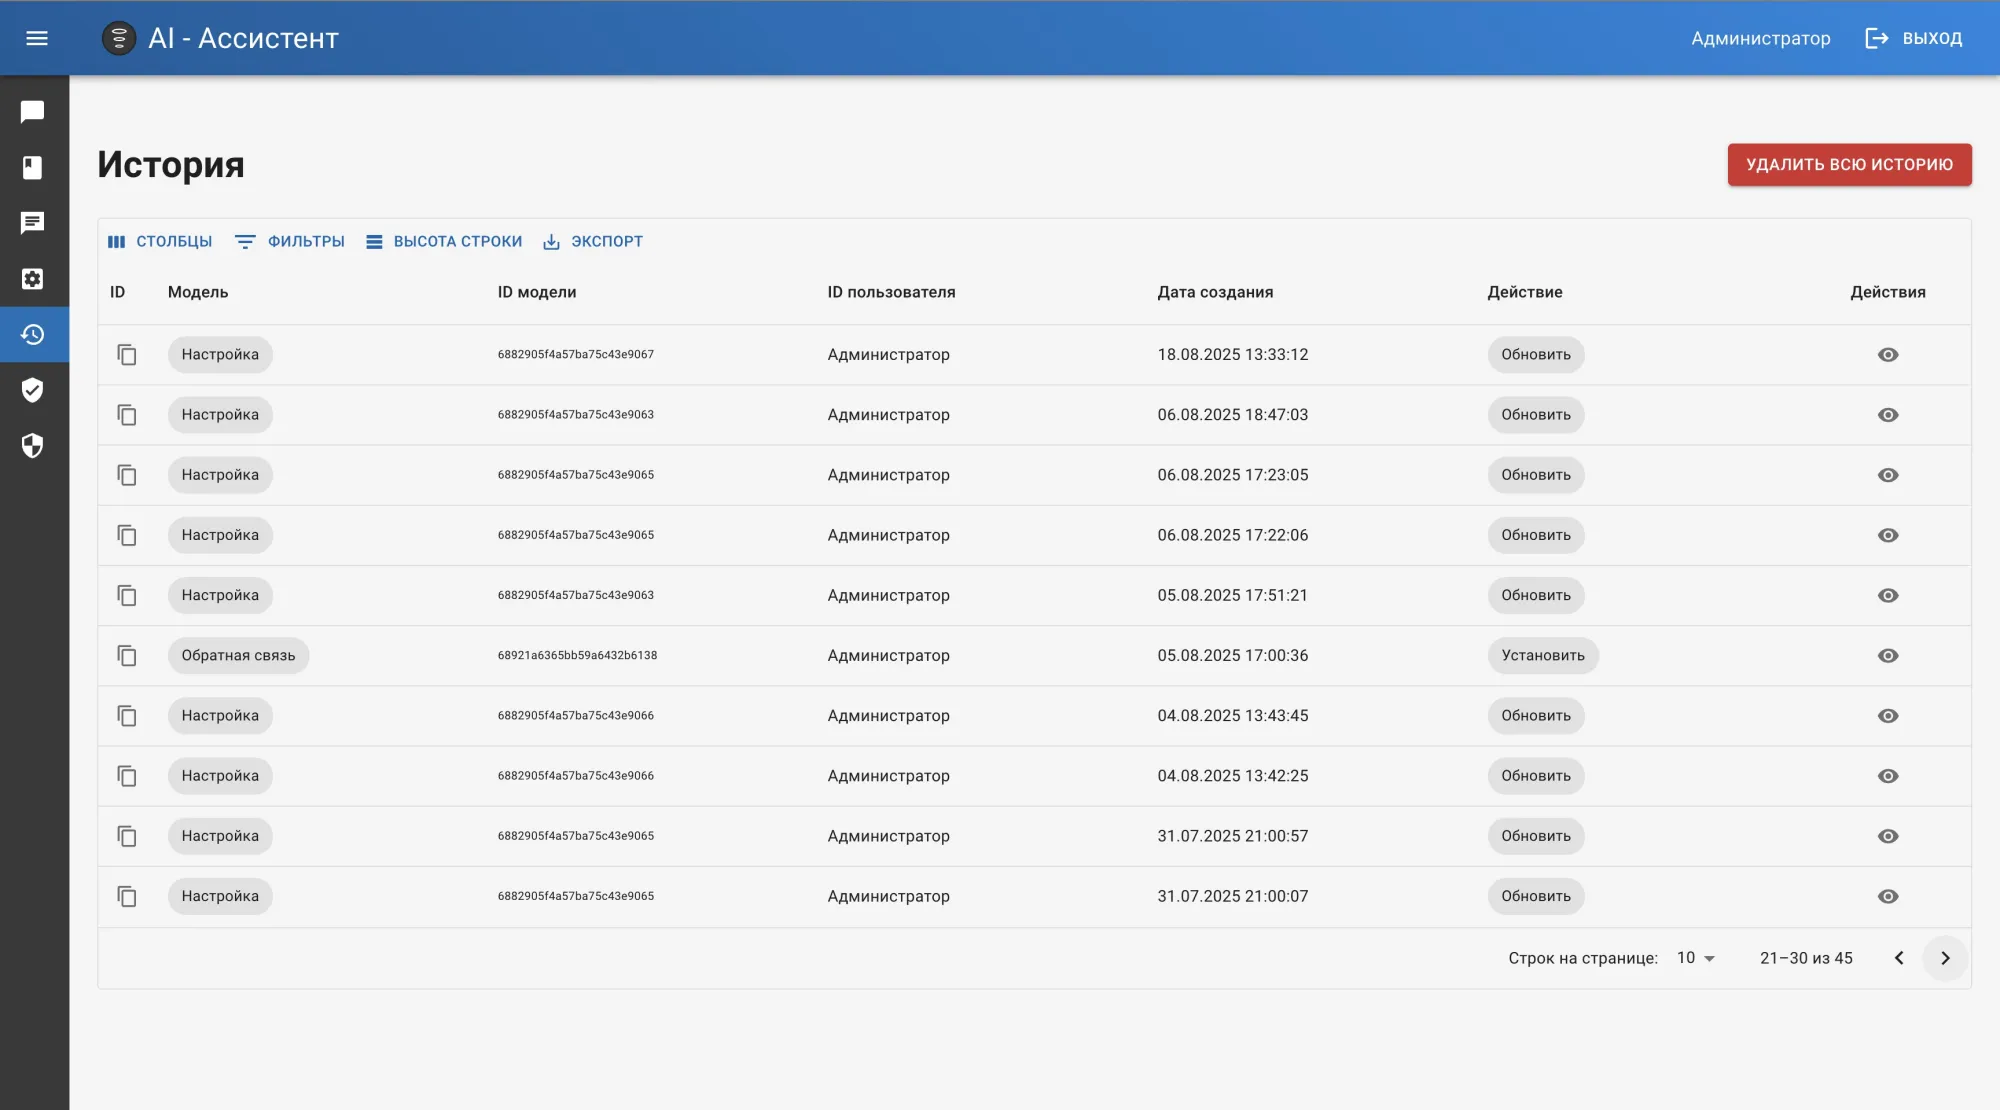Open the shield checkmark sidebar section
This screenshot has height=1110, width=2000.
(x=33, y=390)
